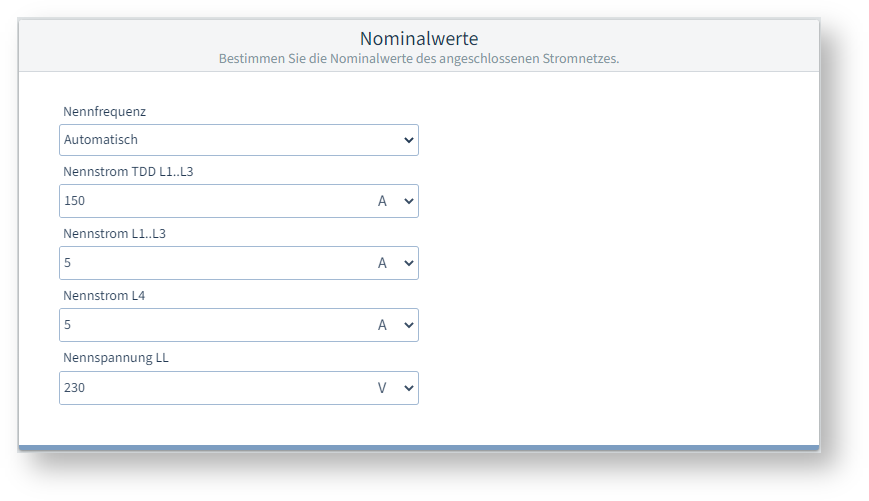Select the 'A' unit for Nennstrom L4
869x501 pixels.
tap(382, 325)
